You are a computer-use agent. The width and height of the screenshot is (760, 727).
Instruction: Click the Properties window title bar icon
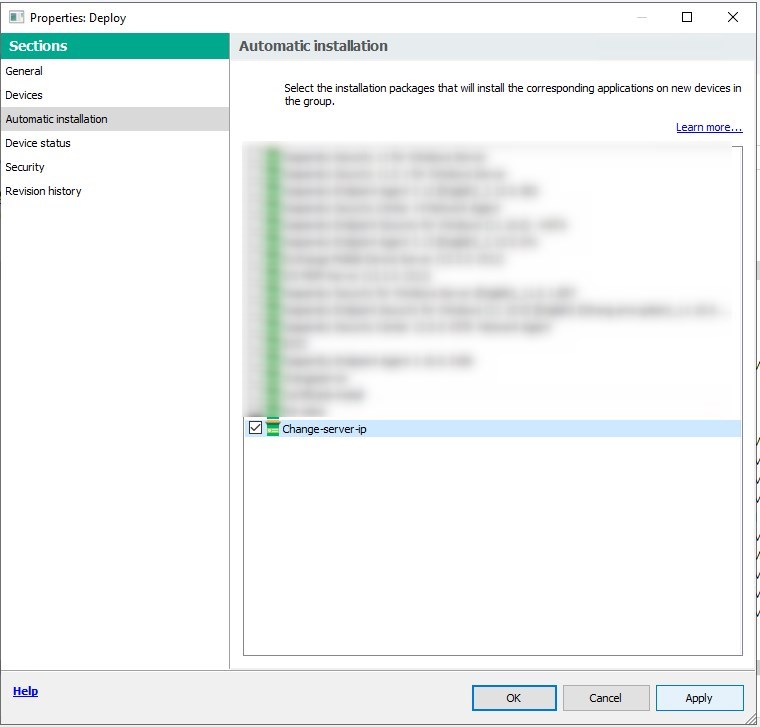point(16,17)
